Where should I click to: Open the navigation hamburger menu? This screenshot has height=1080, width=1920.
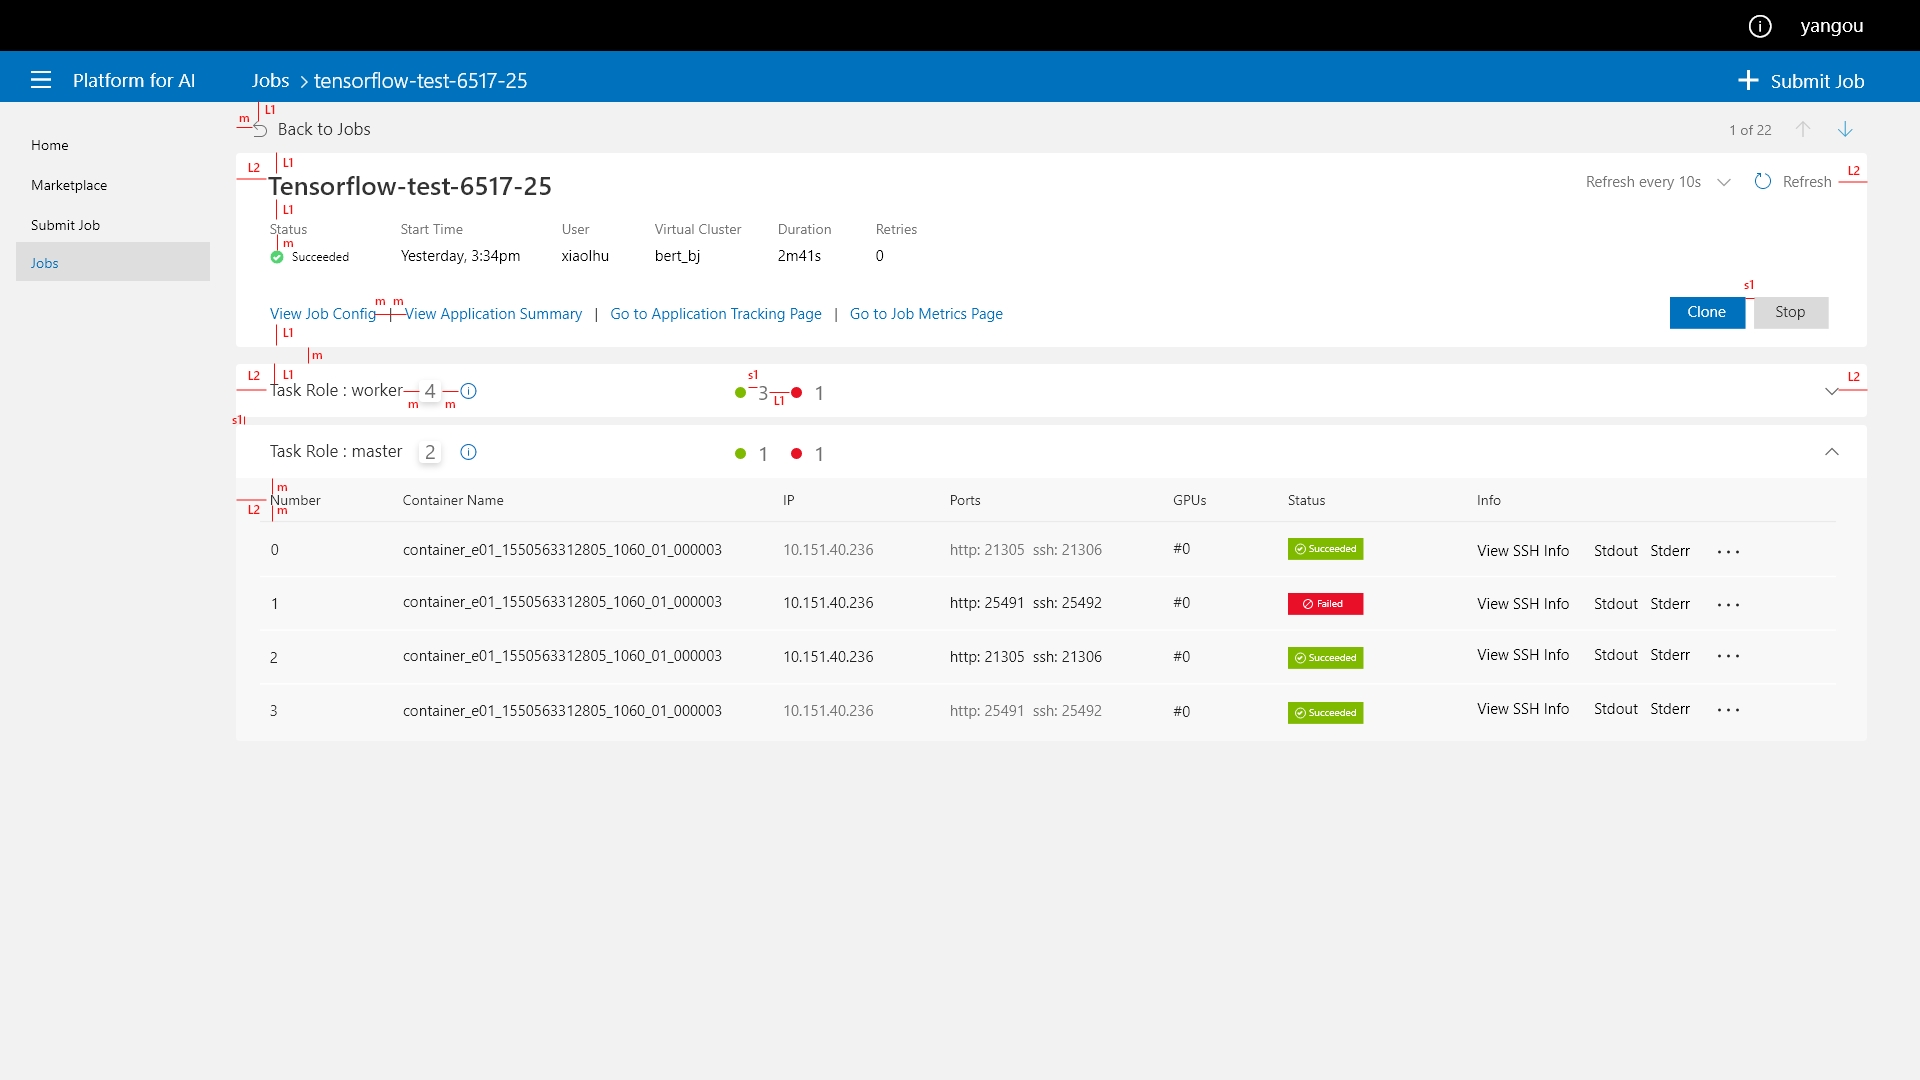[40, 80]
